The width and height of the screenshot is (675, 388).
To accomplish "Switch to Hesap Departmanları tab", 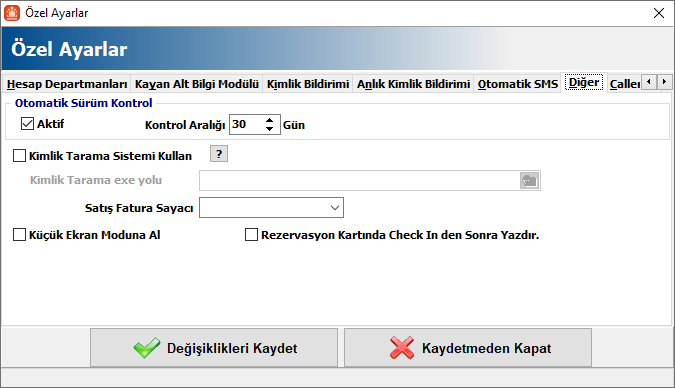I will pos(67,84).
